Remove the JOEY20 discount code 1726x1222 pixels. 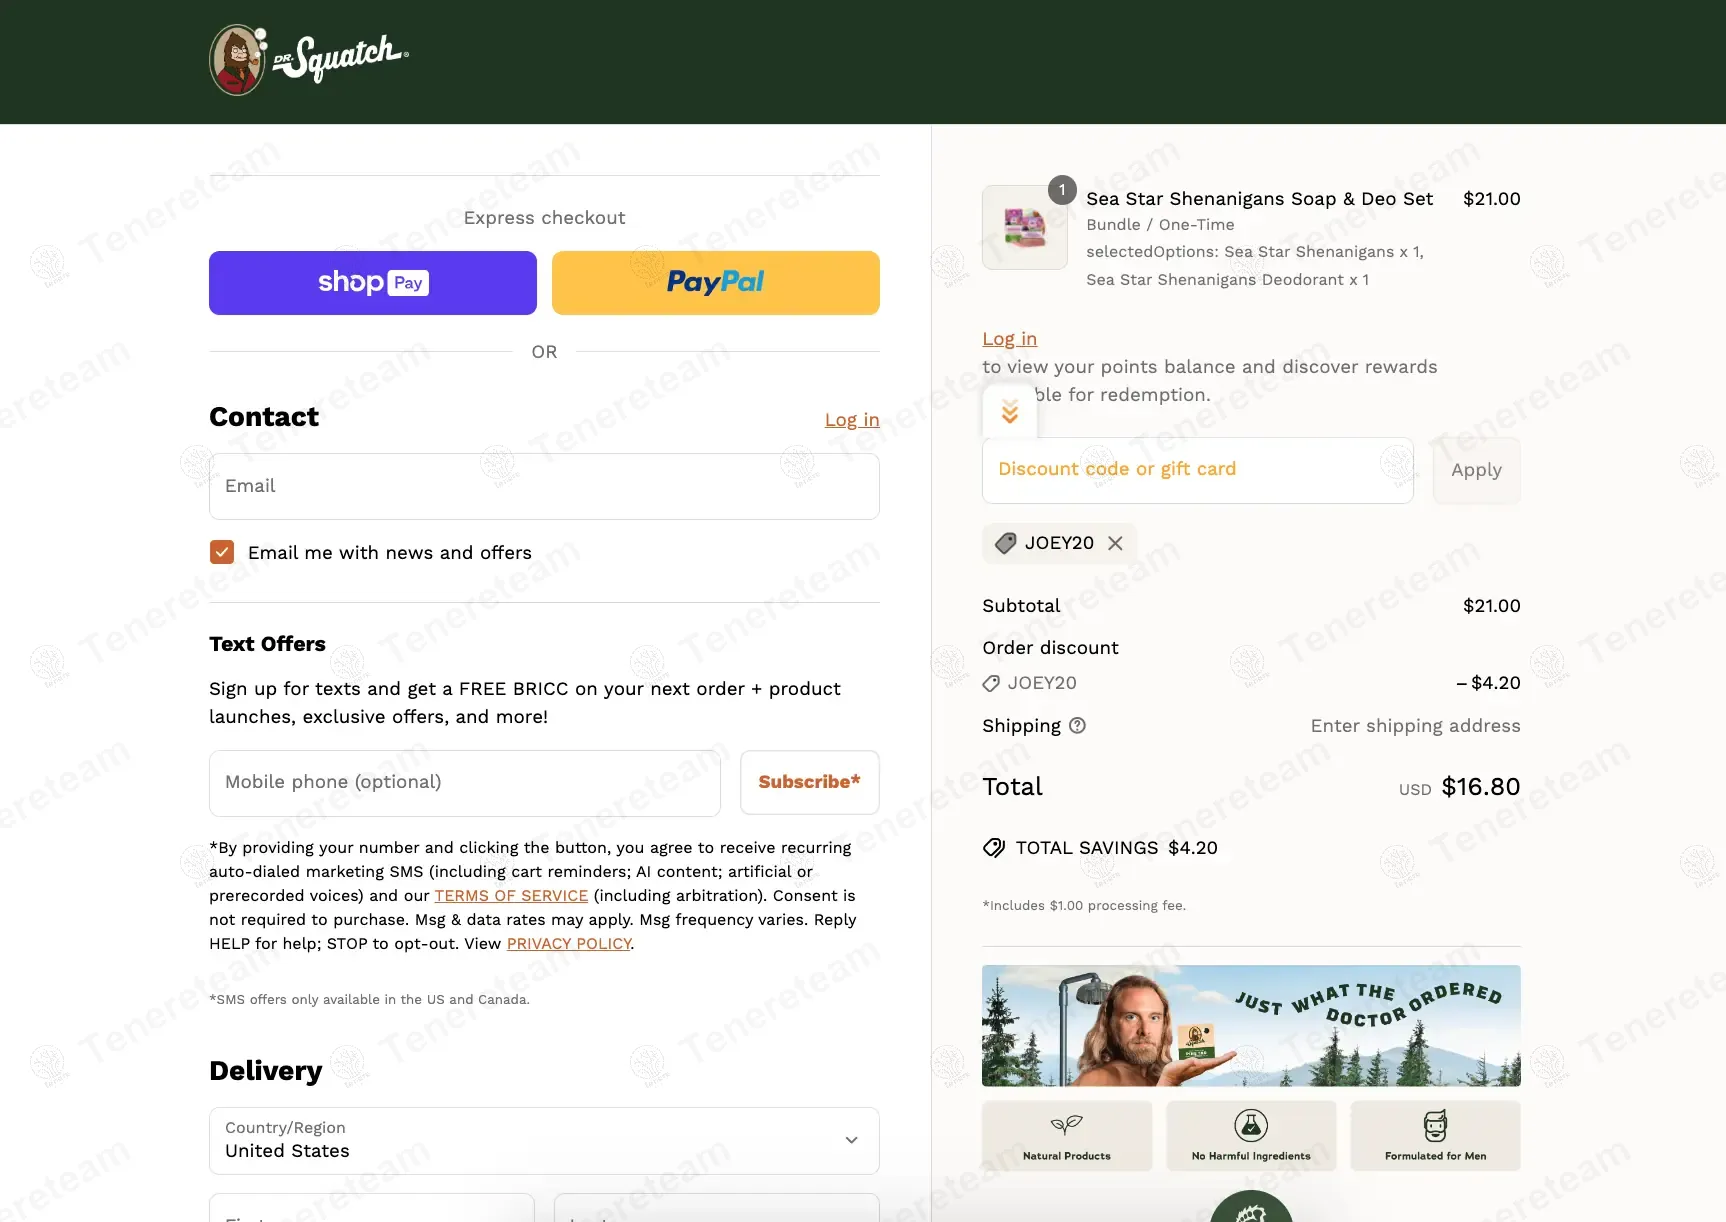coord(1115,543)
